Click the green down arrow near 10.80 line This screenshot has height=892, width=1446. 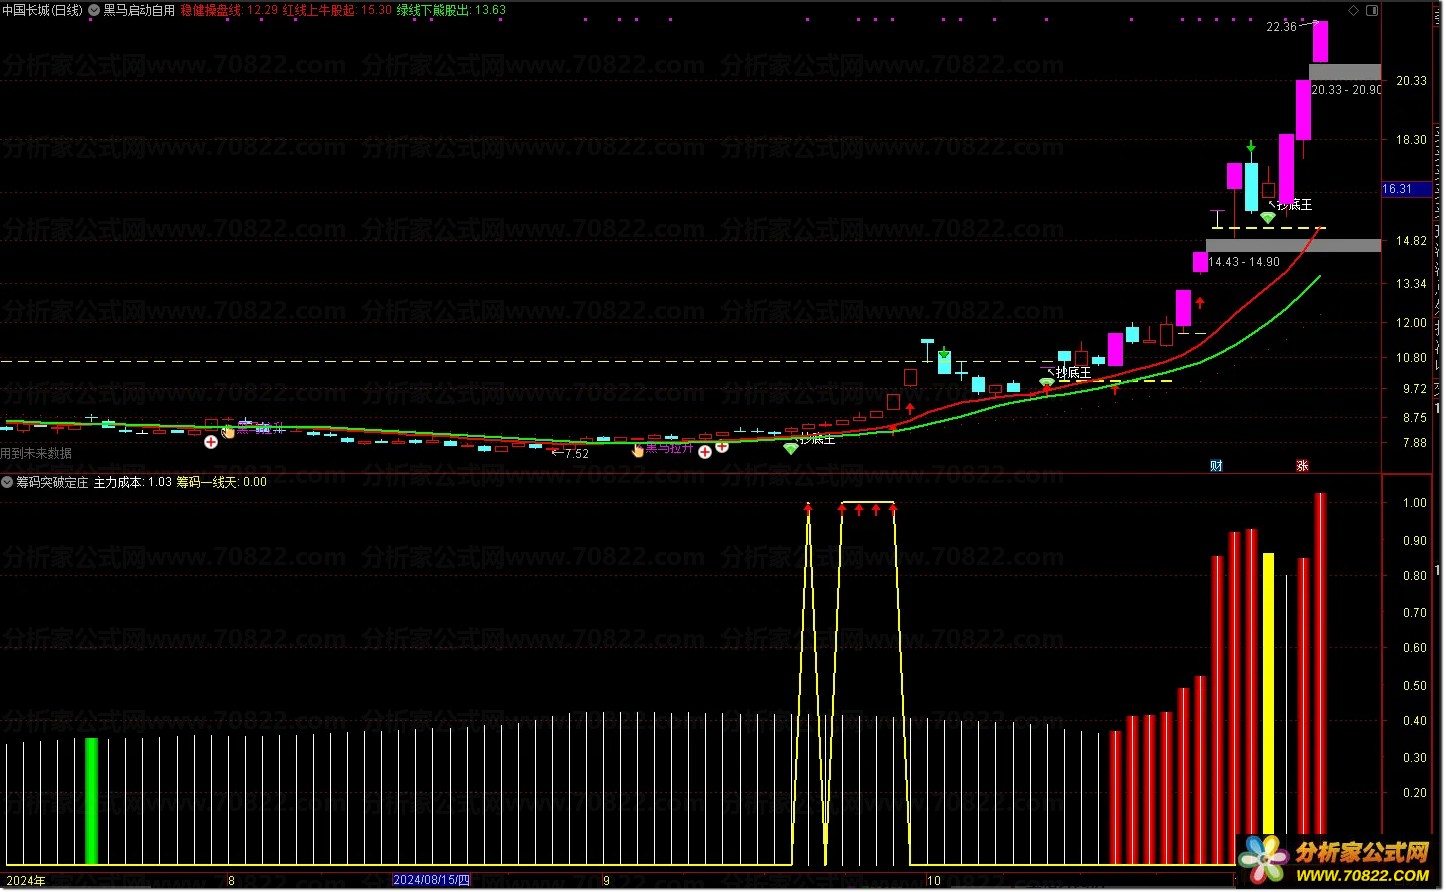pyautogui.click(x=944, y=353)
